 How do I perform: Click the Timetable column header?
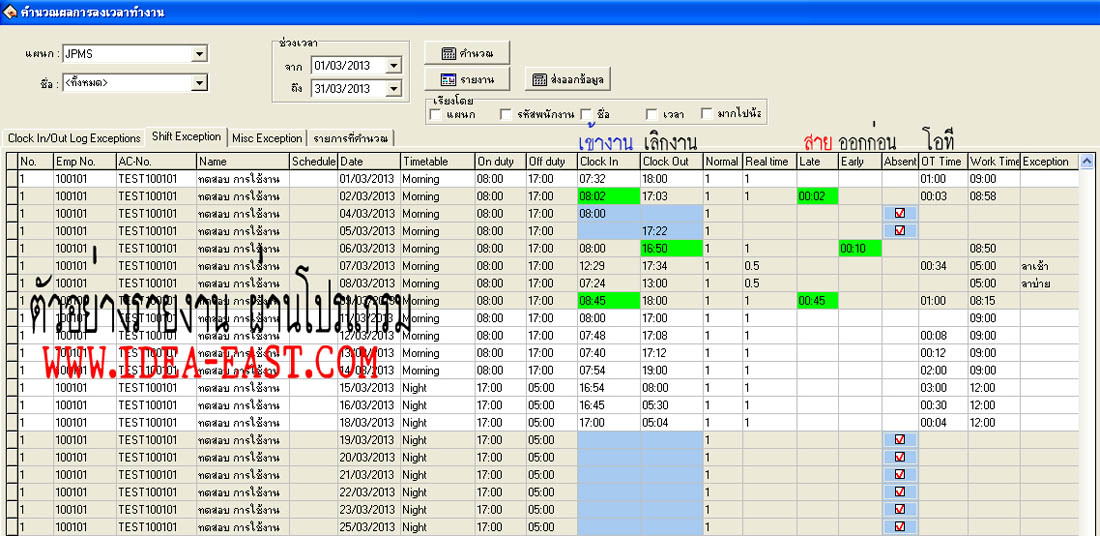tap(436, 161)
